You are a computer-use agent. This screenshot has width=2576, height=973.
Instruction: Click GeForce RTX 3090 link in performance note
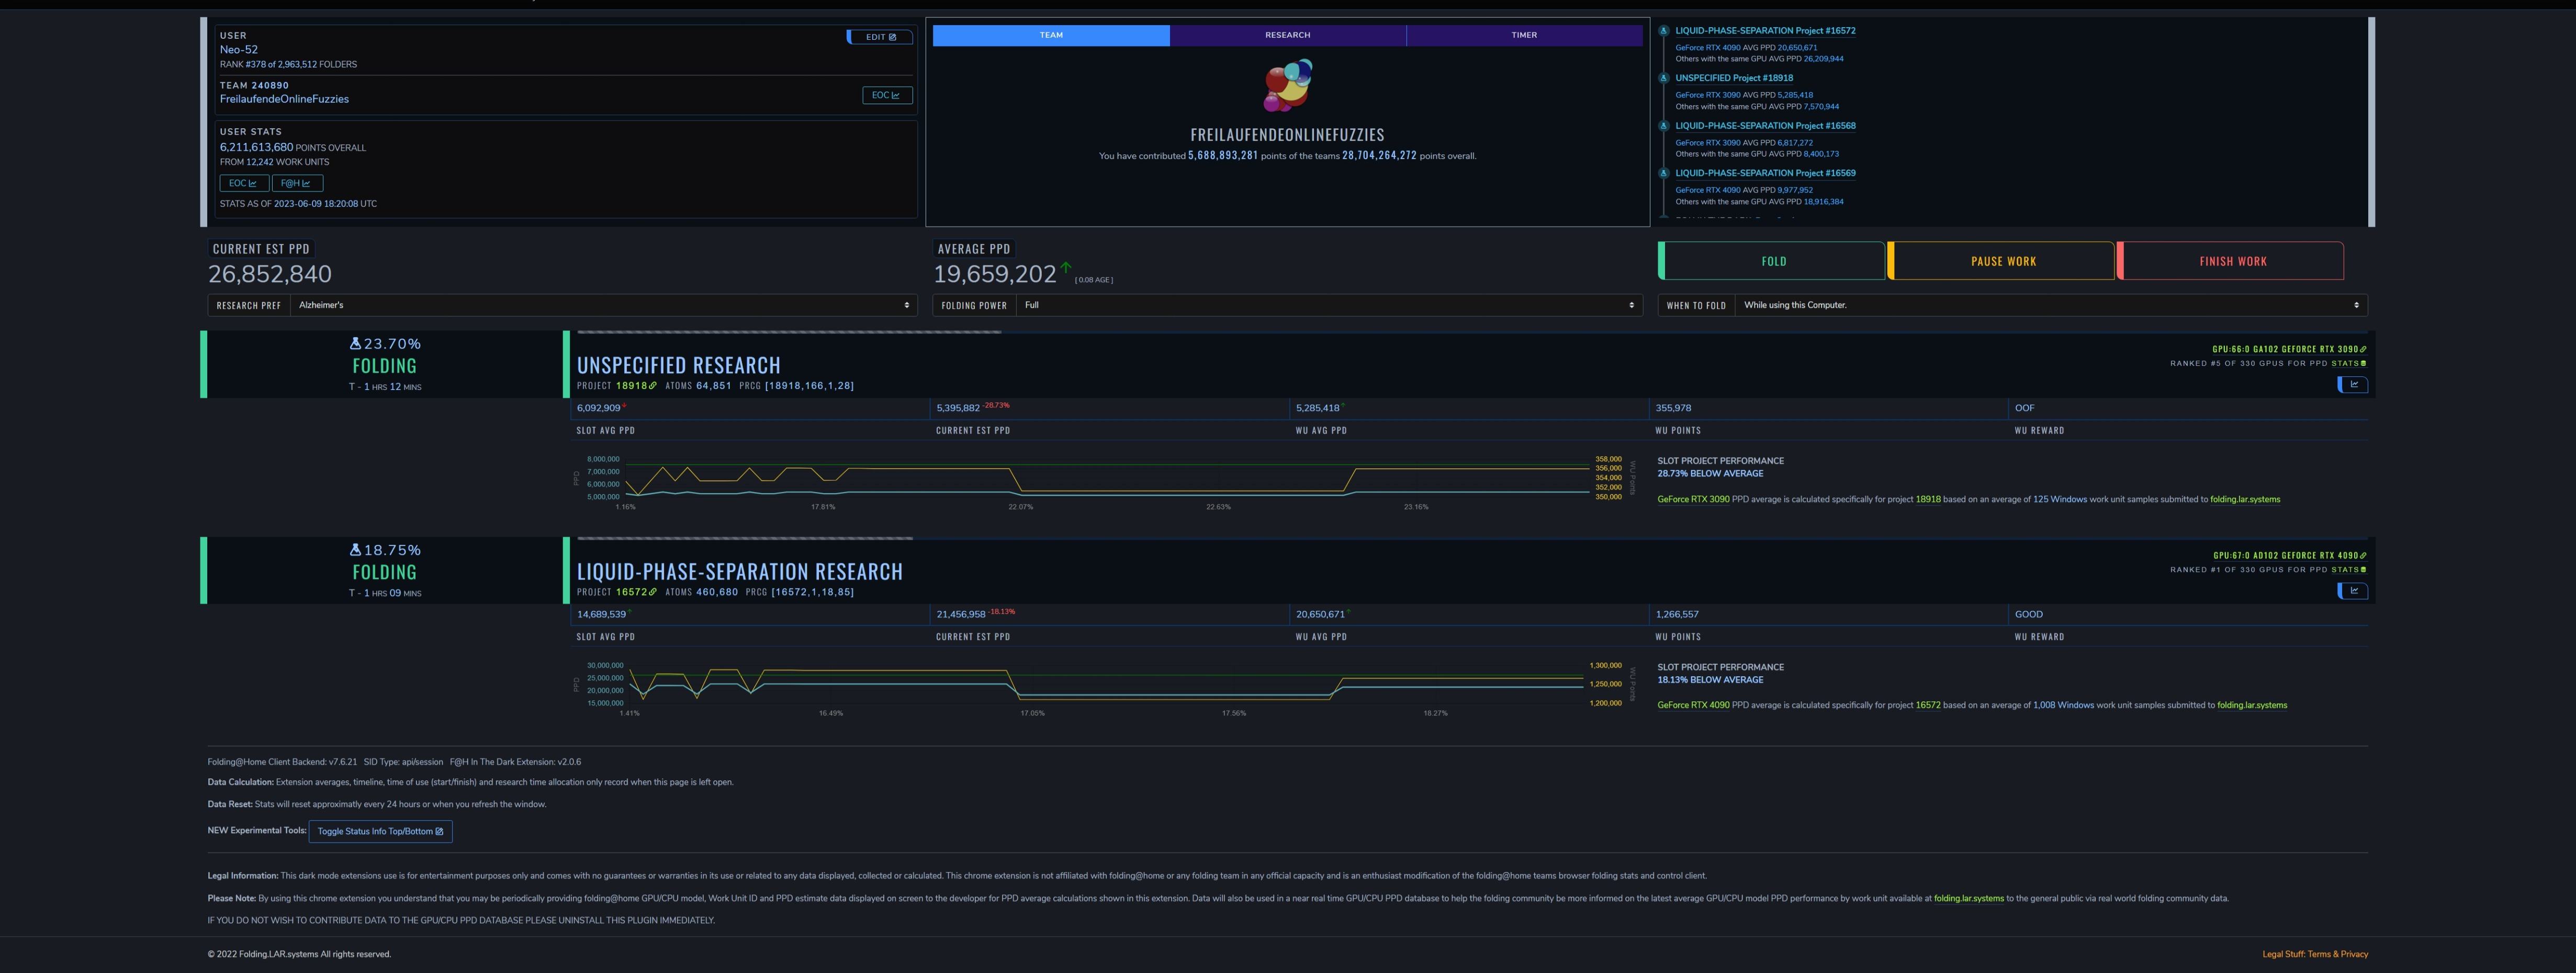[1693, 499]
